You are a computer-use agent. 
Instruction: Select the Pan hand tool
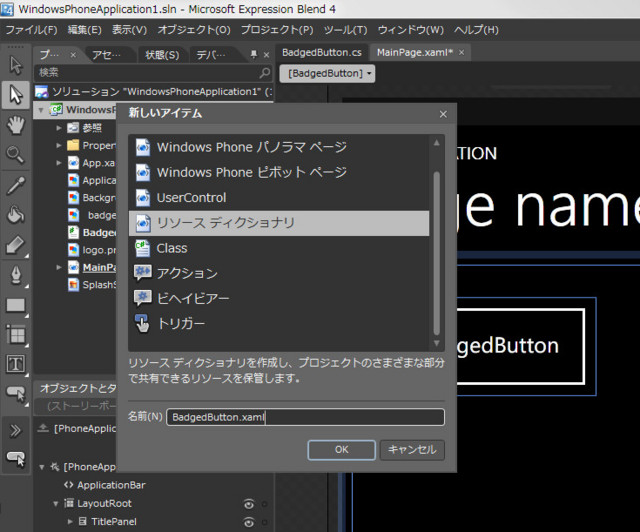16,125
